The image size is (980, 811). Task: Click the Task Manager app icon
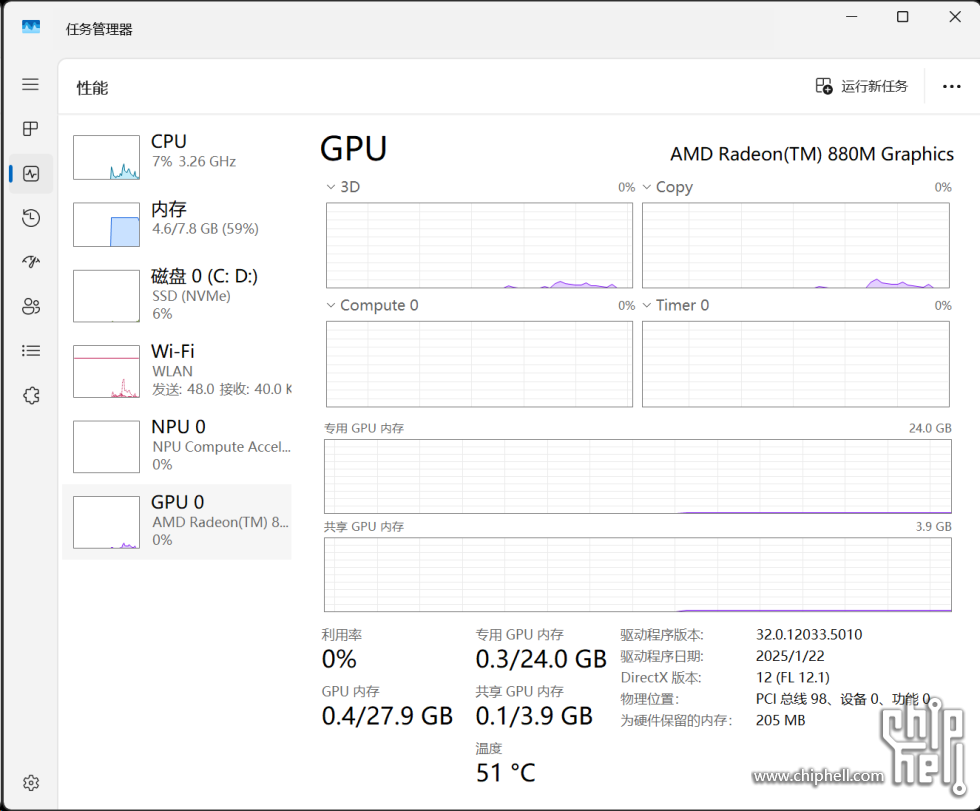pos(31,27)
